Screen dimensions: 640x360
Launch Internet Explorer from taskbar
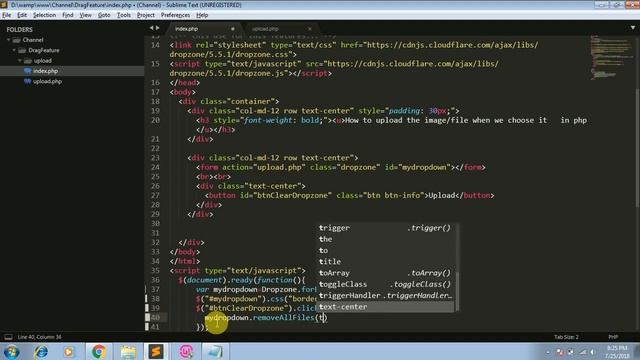[40, 351]
